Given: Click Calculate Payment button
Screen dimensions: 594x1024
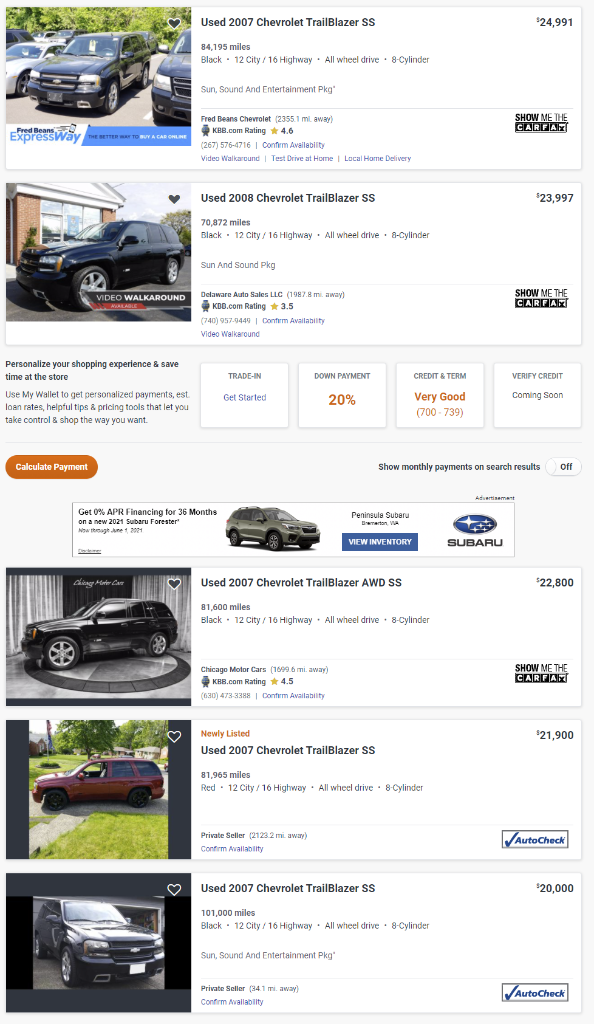Looking at the screenshot, I should [52, 467].
